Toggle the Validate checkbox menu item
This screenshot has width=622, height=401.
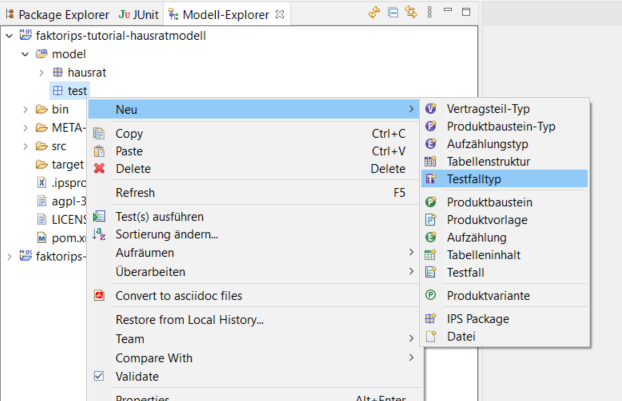pos(99,376)
